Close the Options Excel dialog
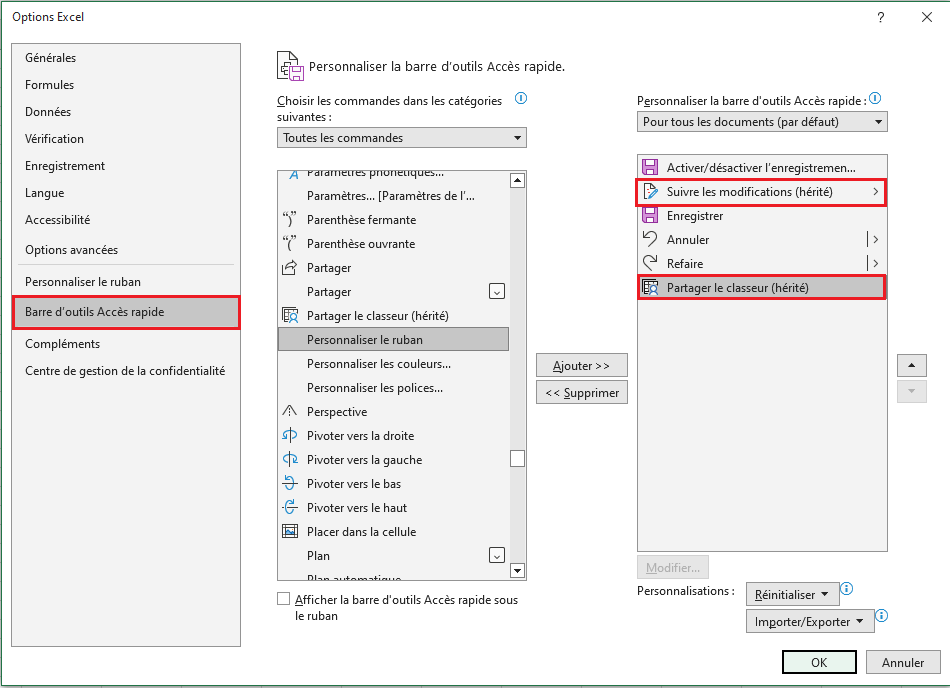This screenshot has height=688, width=950. (x=927, y=17)
